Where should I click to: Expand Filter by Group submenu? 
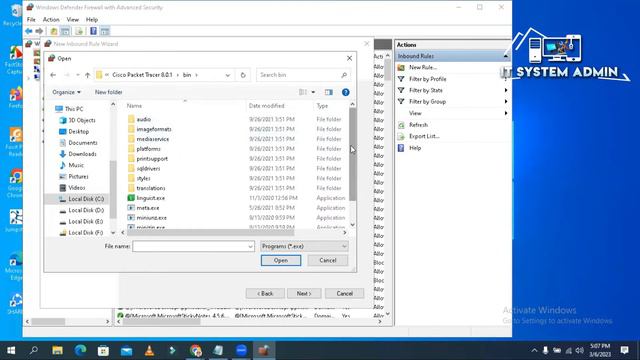pos(506,102)
